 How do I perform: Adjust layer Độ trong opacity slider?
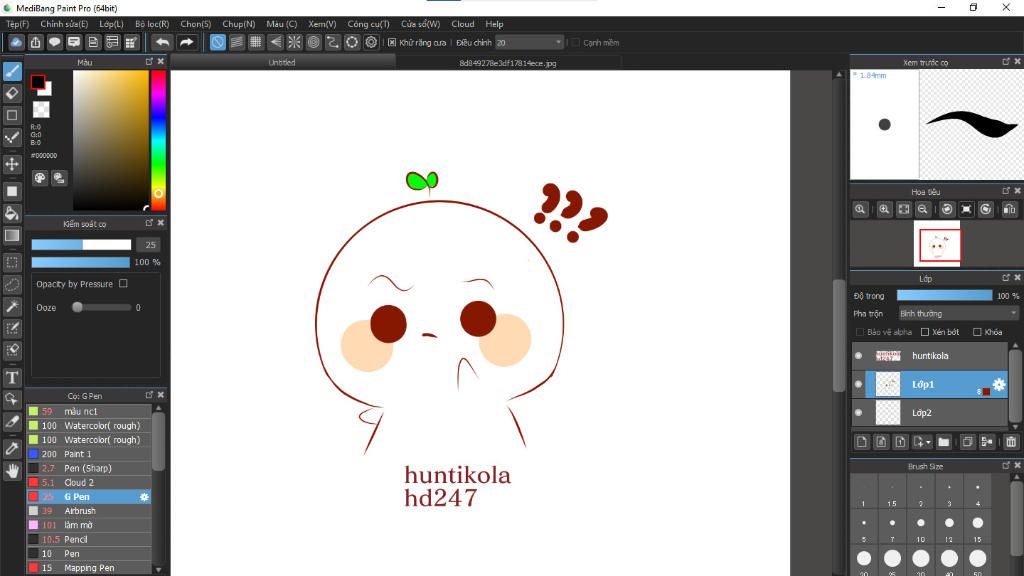point(944,296)
